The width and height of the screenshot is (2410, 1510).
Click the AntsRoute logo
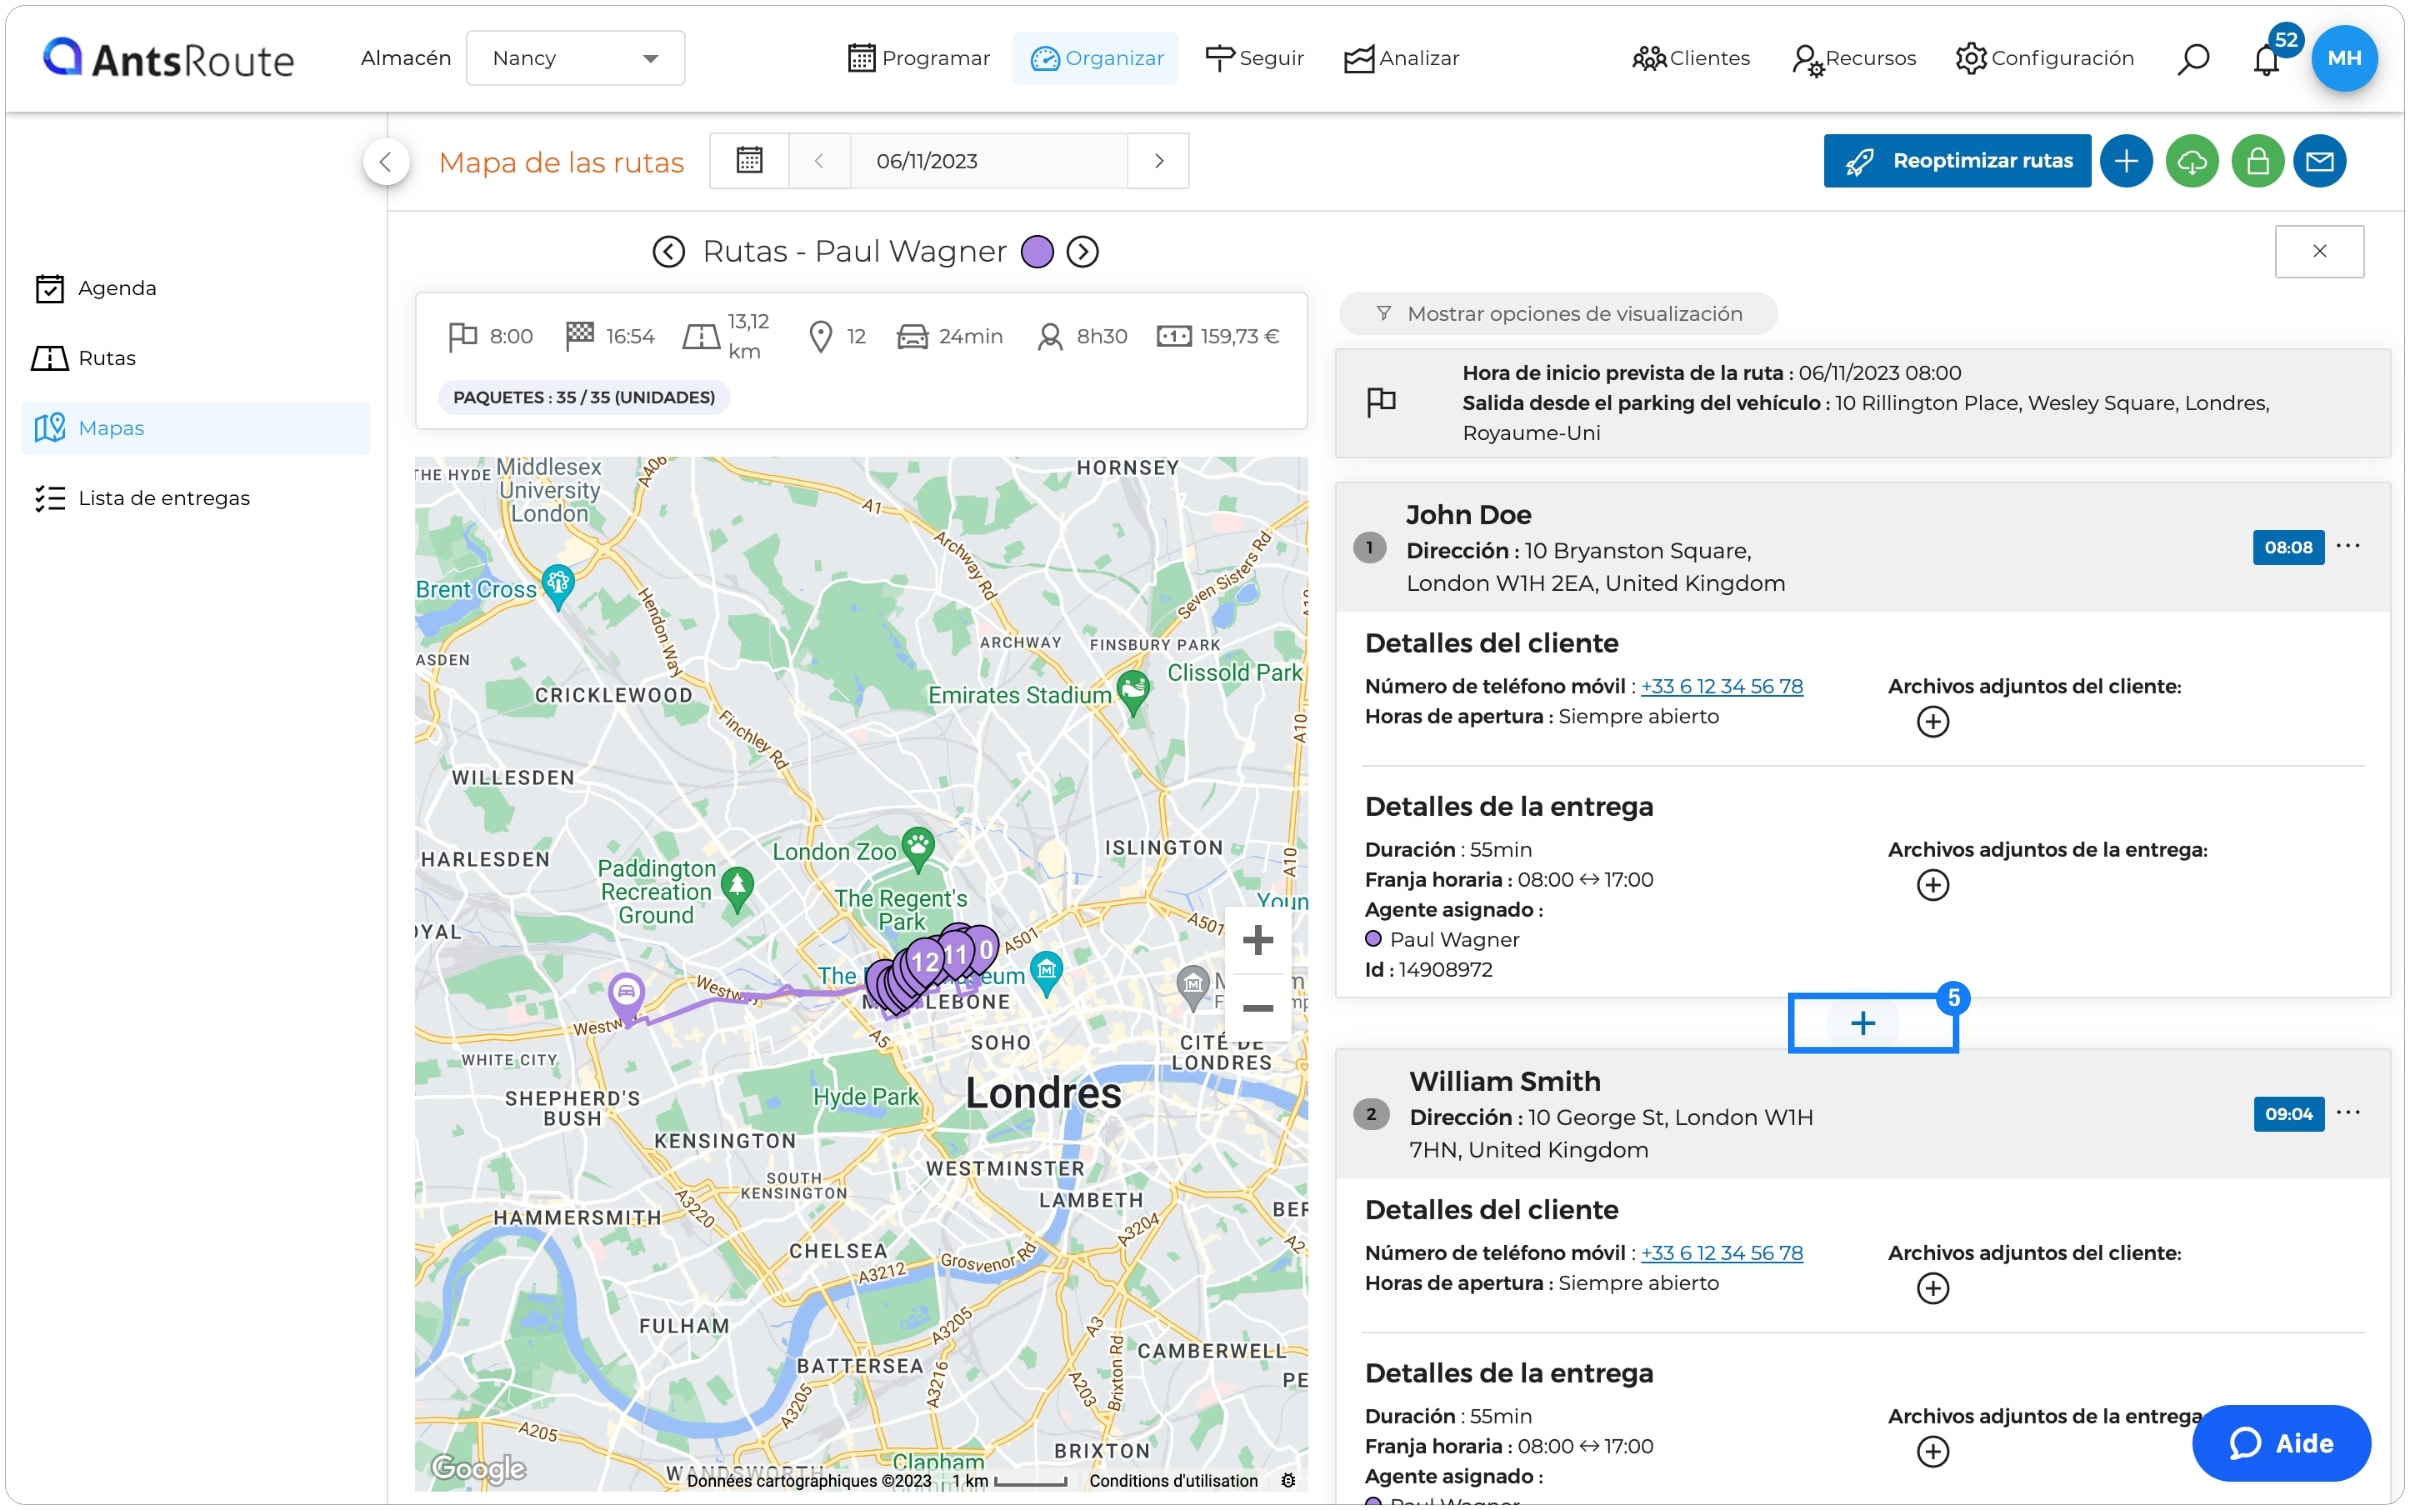pos(168,59)
